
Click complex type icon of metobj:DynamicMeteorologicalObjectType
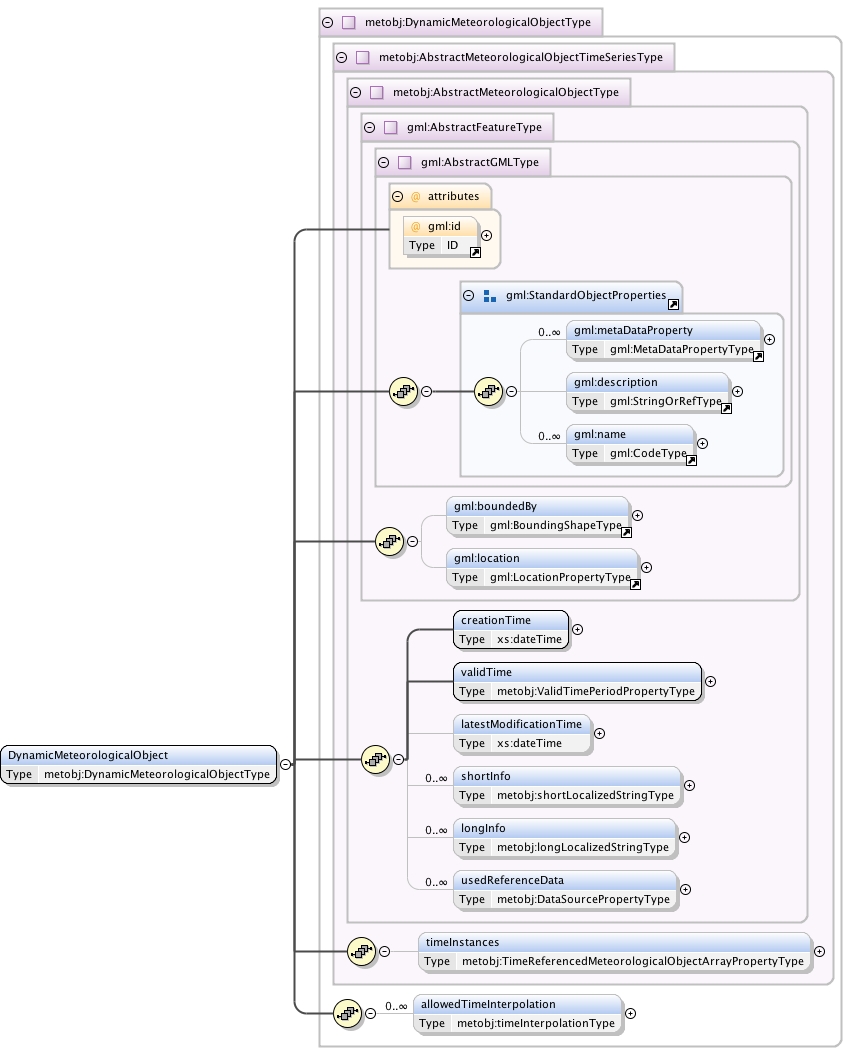tap(348, 22)
